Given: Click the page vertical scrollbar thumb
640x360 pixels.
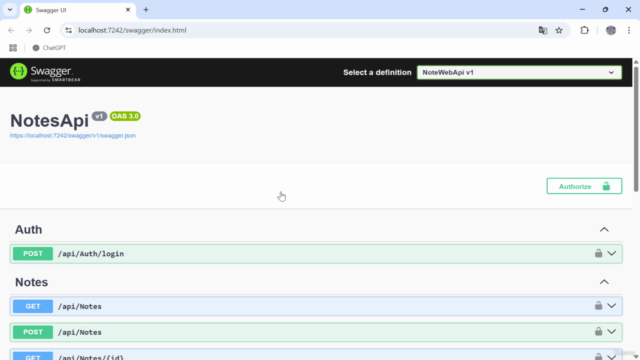Looking at the screenshot, I should coord(636,129).
